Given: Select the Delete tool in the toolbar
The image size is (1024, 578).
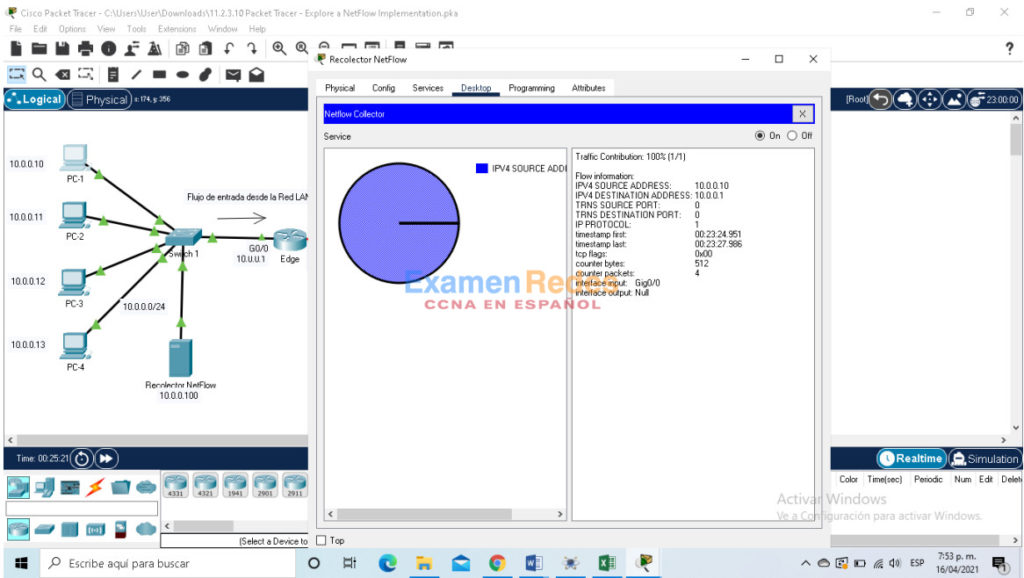Looking at the screenshot, I should point(63,74).
